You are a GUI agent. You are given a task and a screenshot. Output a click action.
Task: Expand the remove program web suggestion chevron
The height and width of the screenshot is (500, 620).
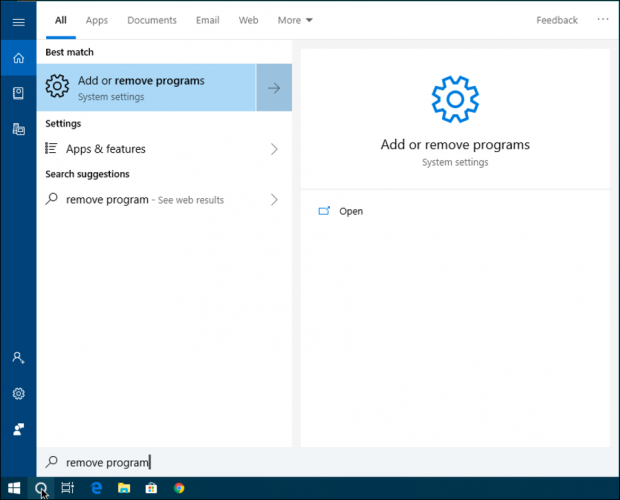pyautogui.click(x=274, y=200)
